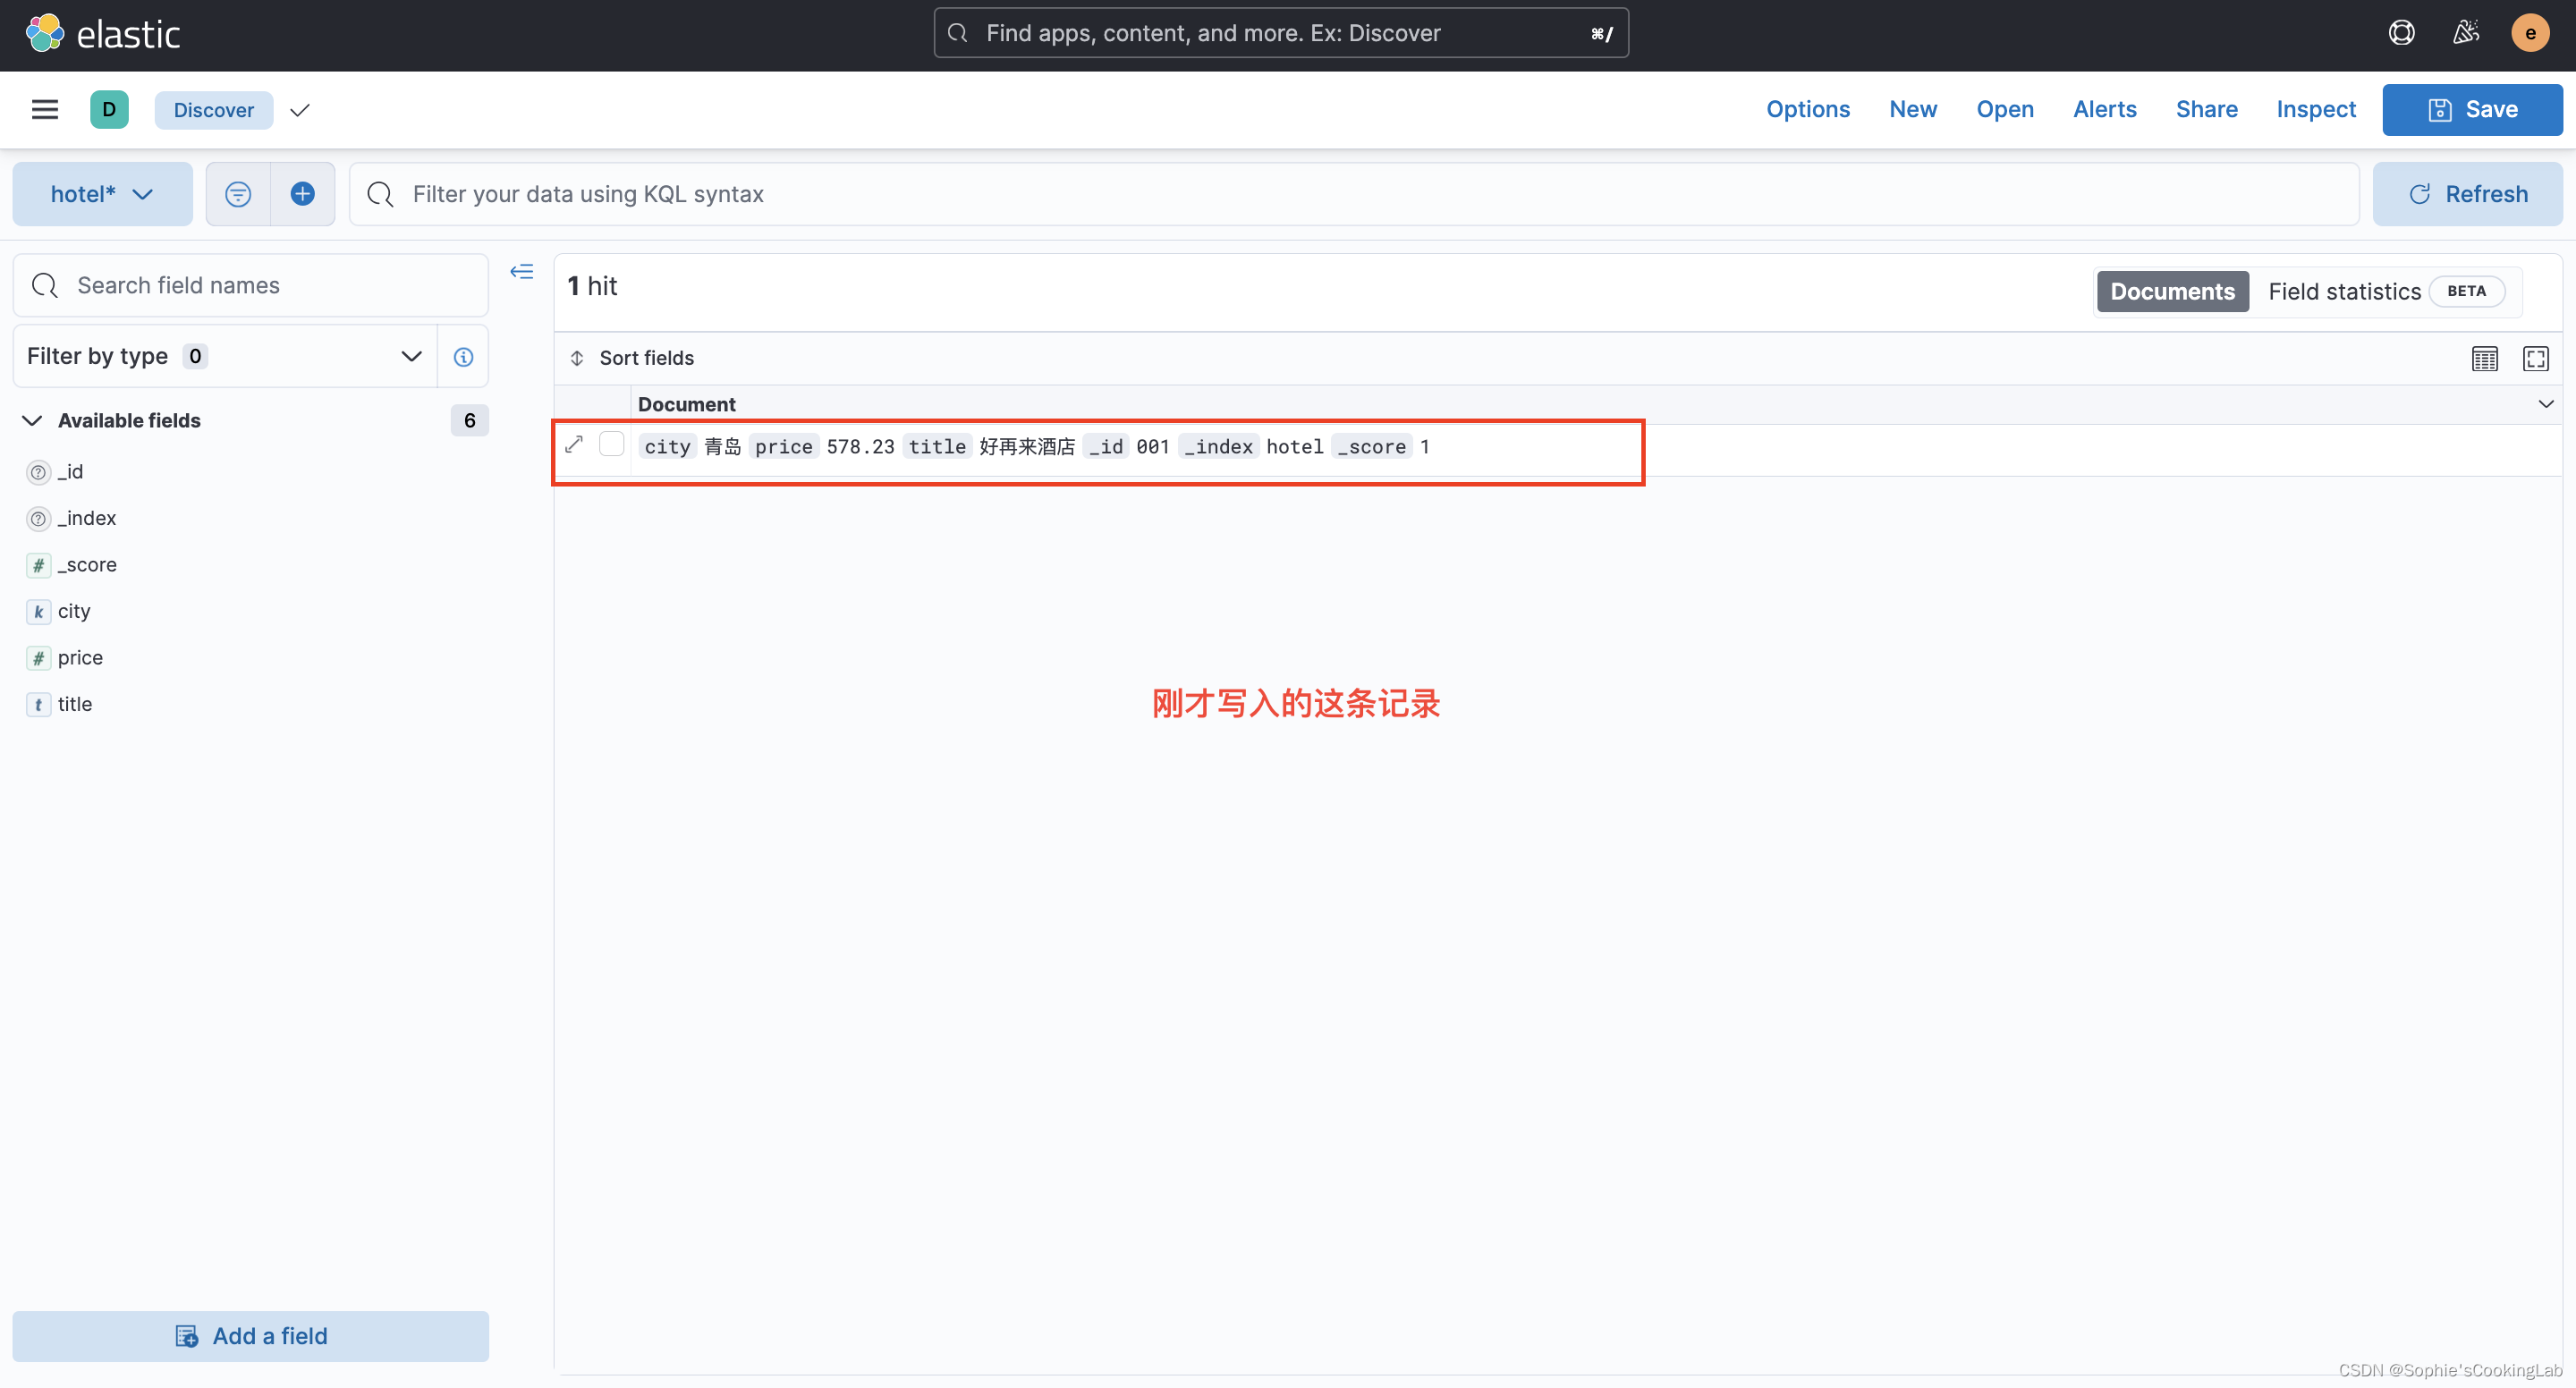Focus the KQL query input field
Viewport: 2576px width, 1388px height.
(x=1354, y=194)
